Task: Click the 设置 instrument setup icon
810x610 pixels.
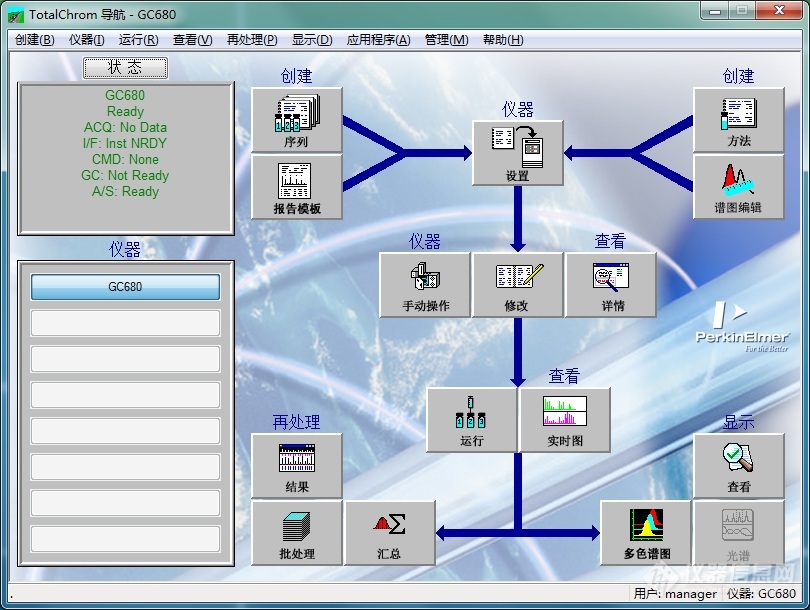Action: pyautogui.click(x=518, y=153)
